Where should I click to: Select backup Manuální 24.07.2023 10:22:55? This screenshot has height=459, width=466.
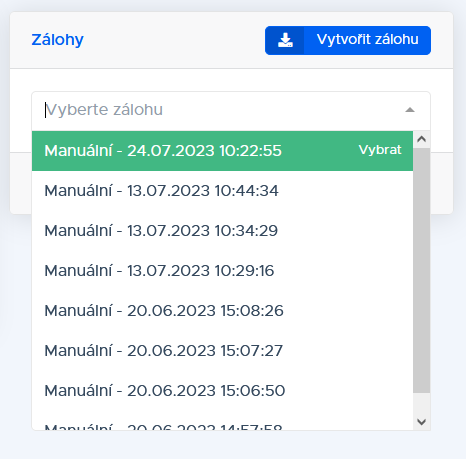click(222, 151)
